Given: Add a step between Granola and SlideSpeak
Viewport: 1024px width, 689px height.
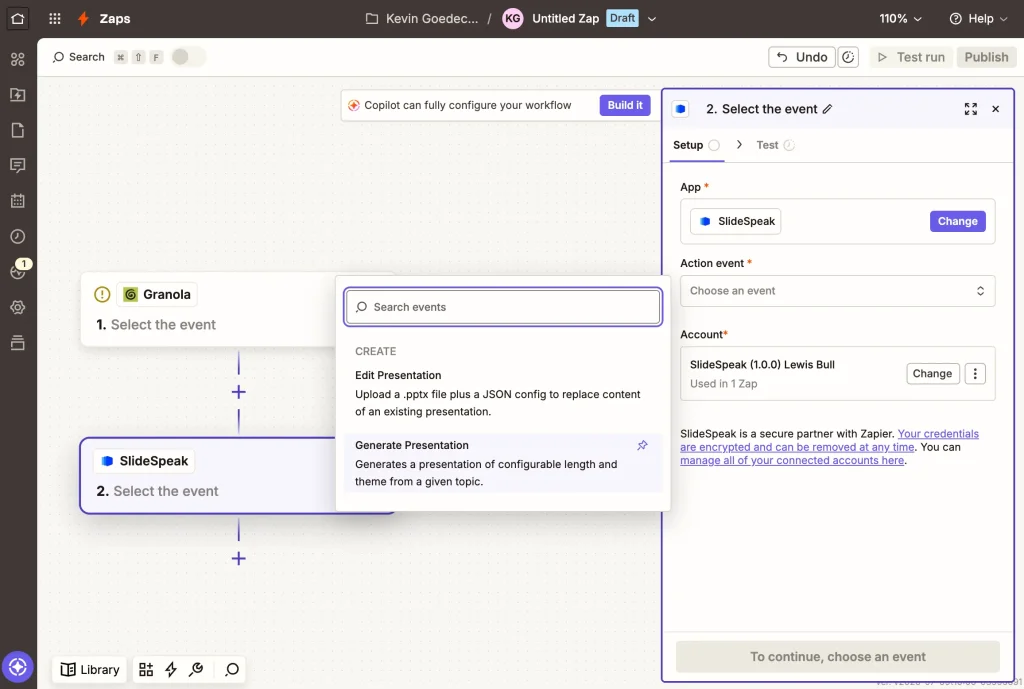Looking at the screenshot, I should (238, 392).
